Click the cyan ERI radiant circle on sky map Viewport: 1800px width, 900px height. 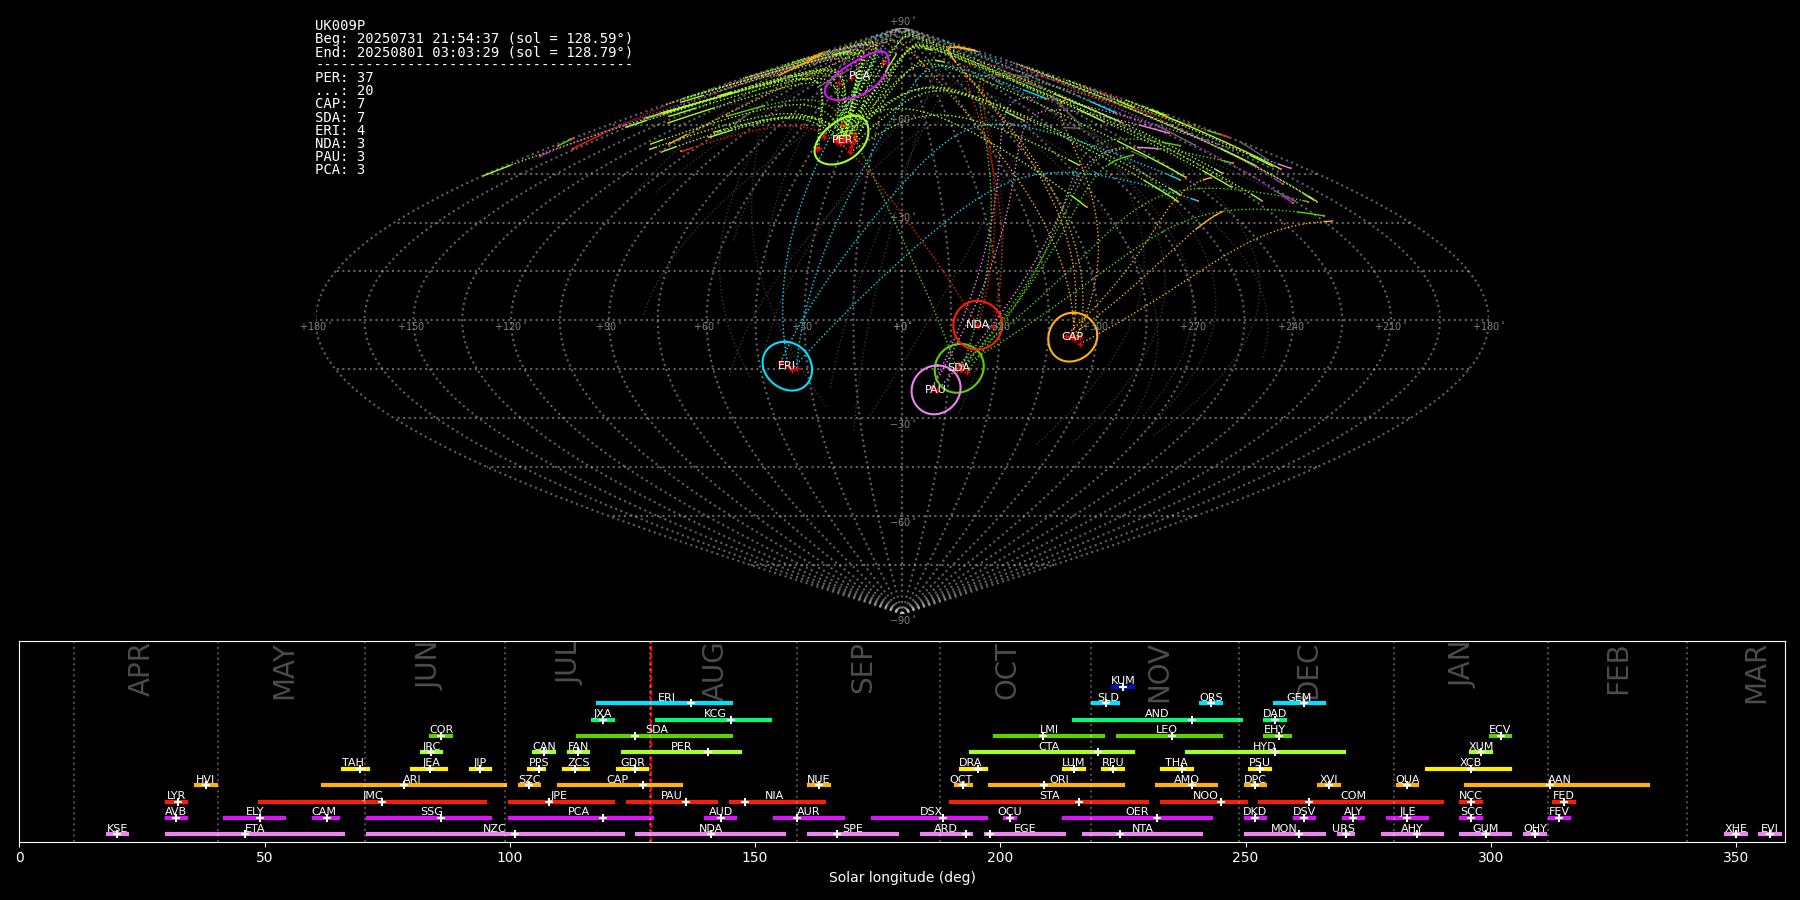click(787, 366)
